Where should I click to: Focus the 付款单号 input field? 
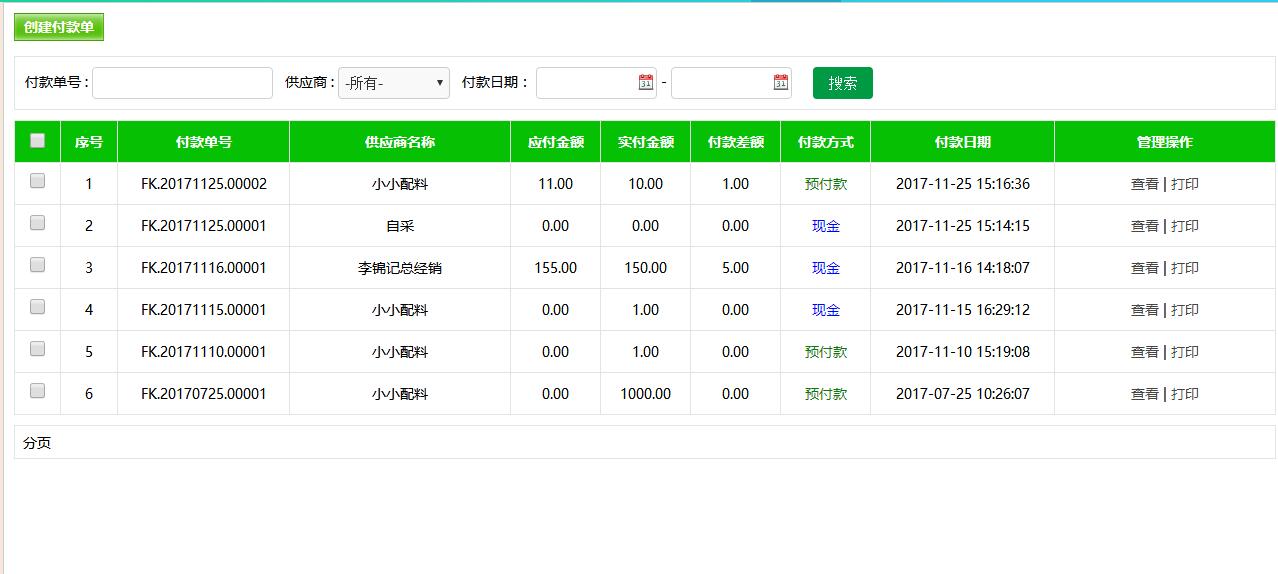point(182,83)
